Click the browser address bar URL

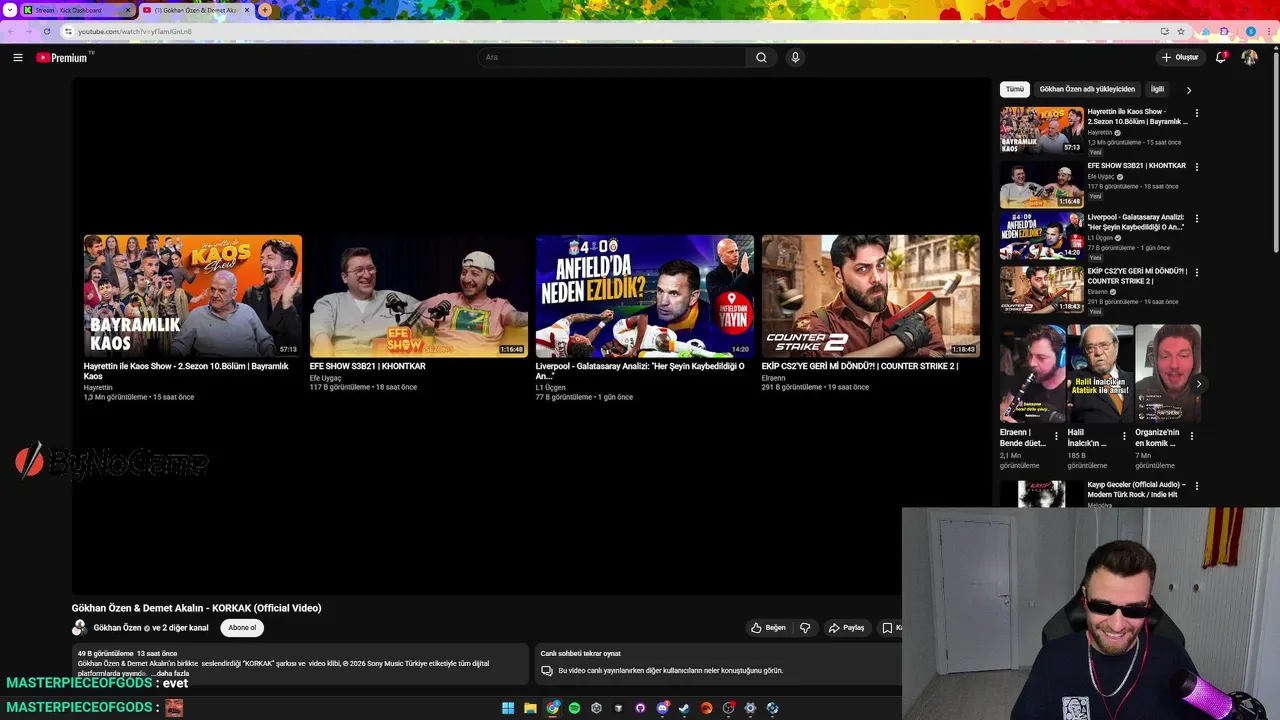134,31
